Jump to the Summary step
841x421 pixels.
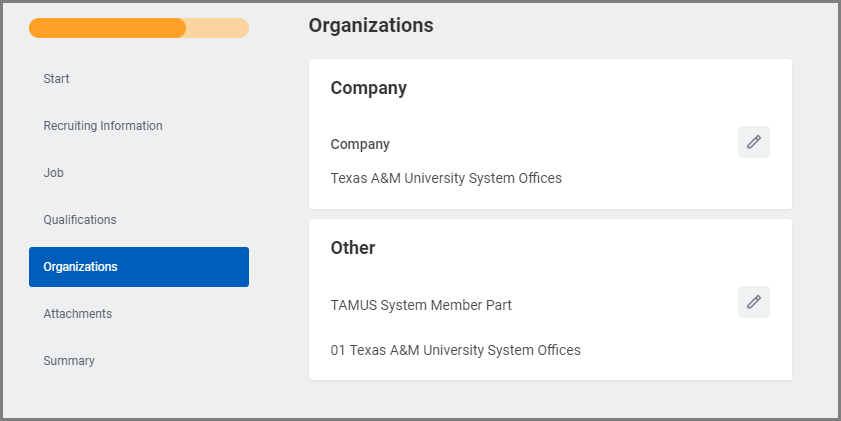tap(69, 361)
